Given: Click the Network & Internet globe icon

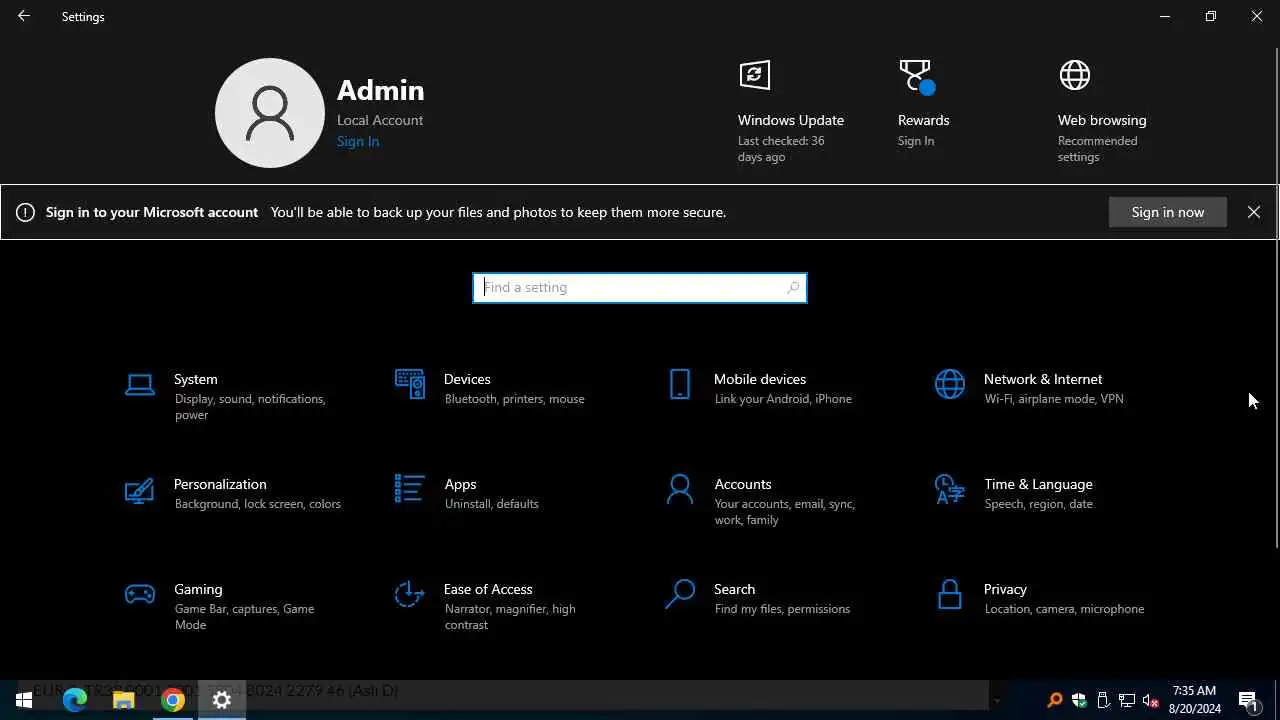Looking at the screenshot, I should coord(950,384).
